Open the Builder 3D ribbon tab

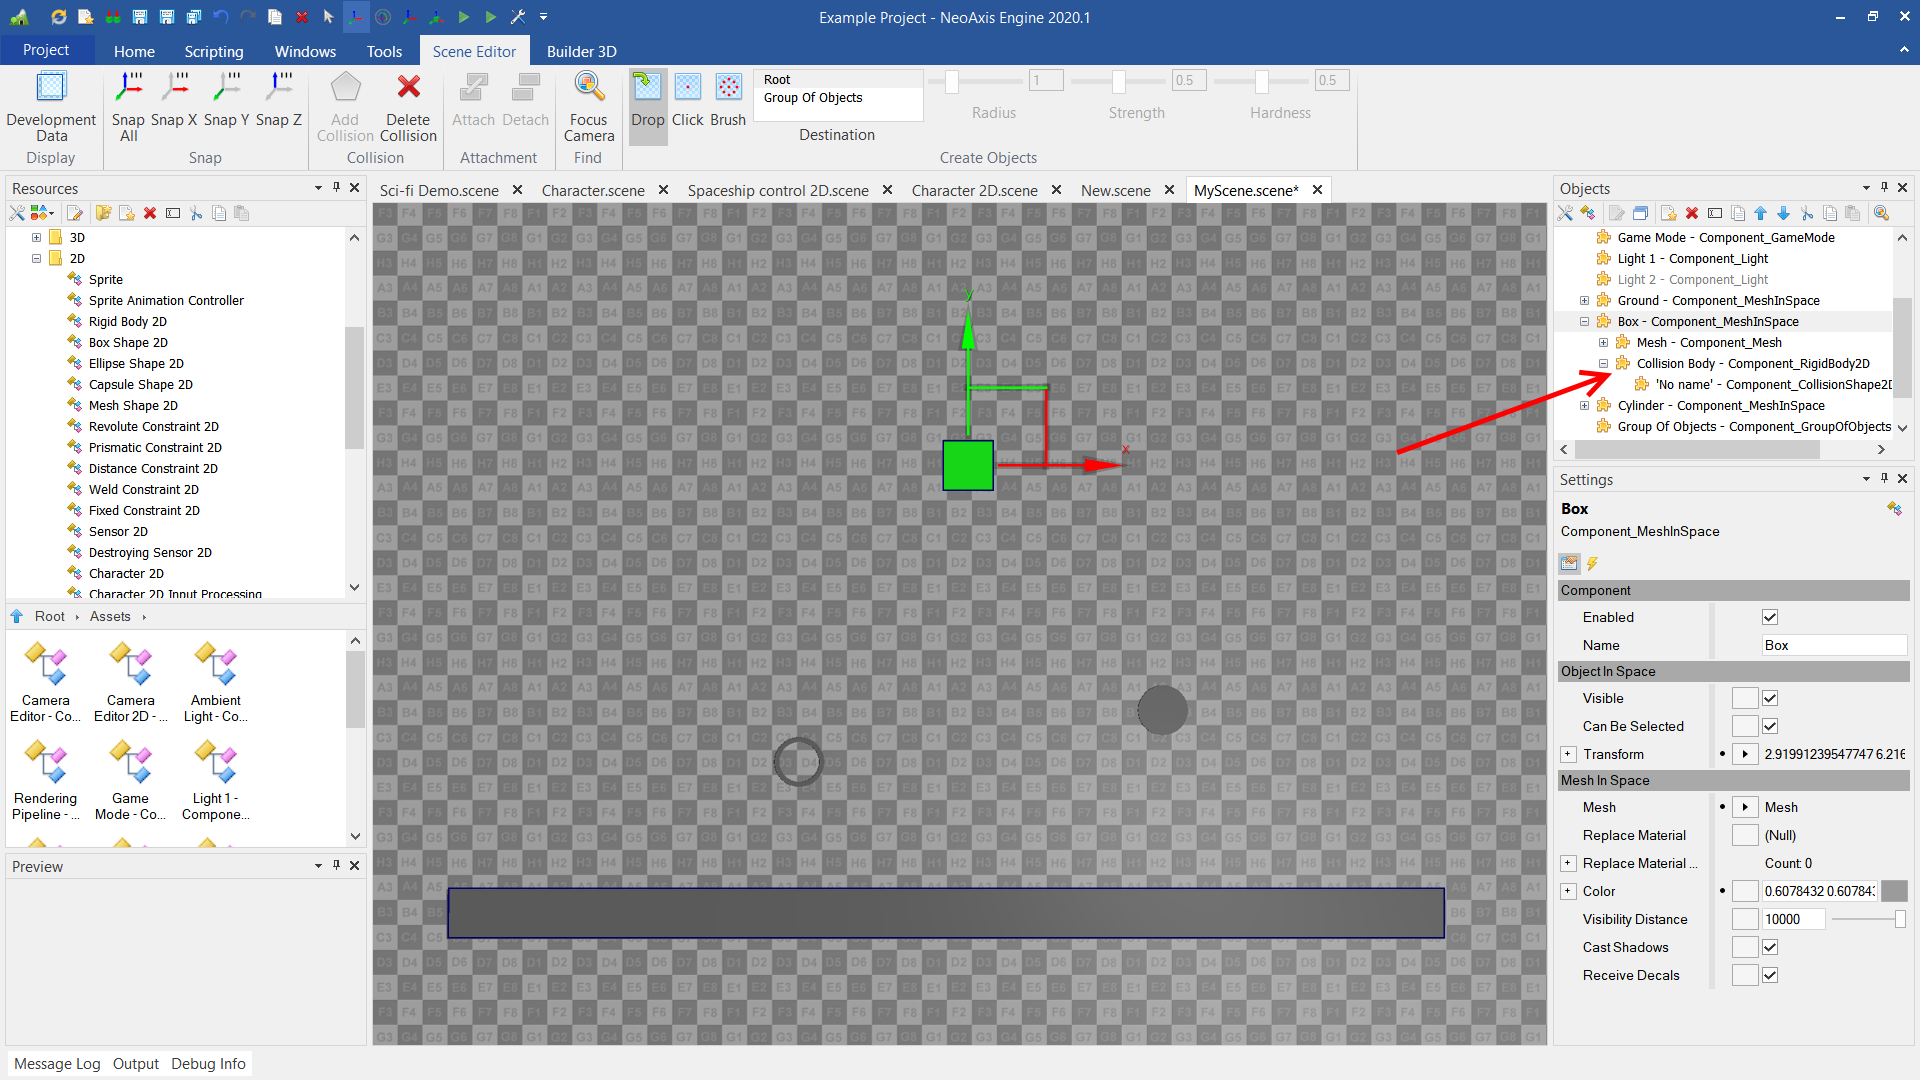581,51
